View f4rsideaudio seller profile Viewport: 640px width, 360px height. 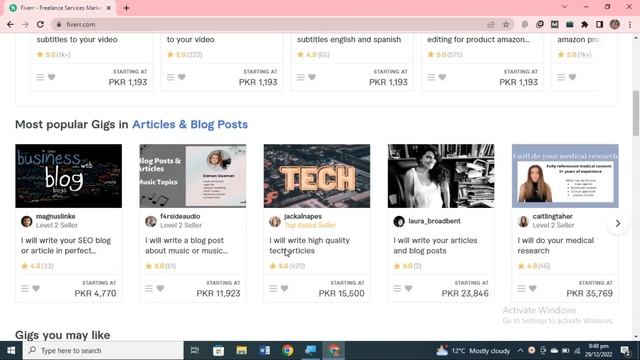point(180,216)
